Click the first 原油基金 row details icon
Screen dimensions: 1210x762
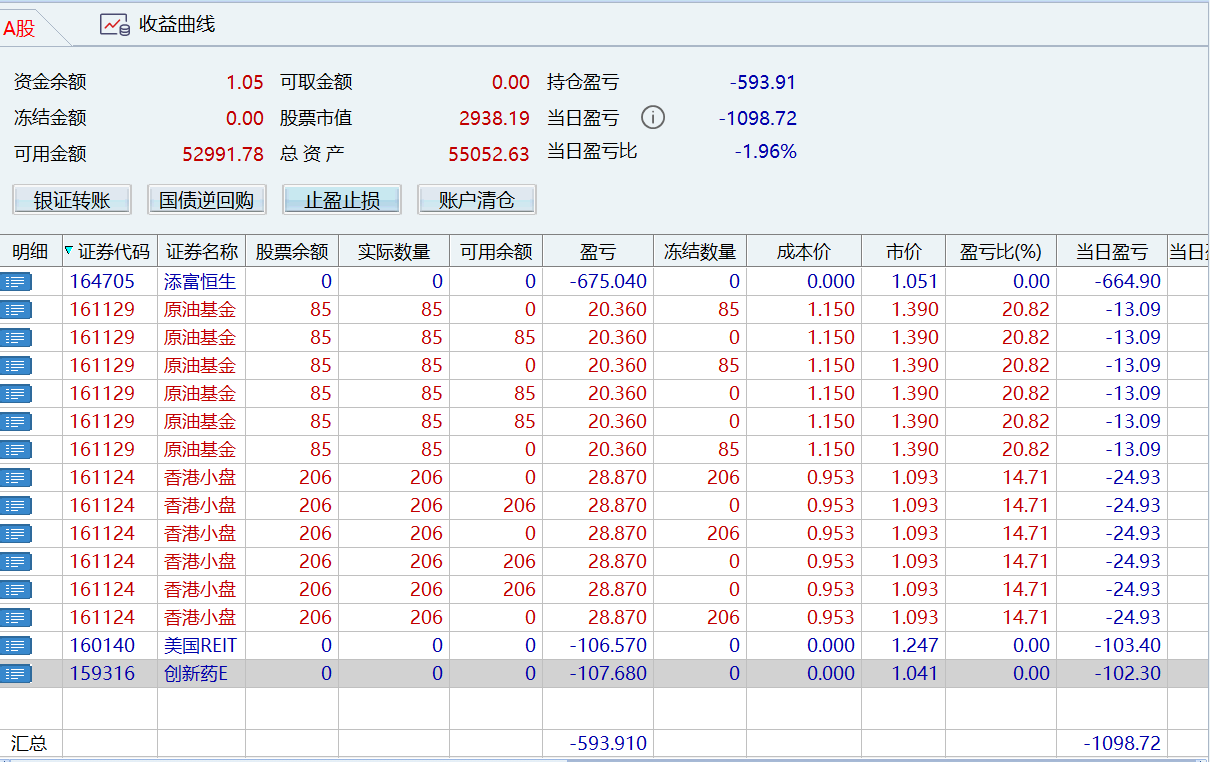[17, 310]
